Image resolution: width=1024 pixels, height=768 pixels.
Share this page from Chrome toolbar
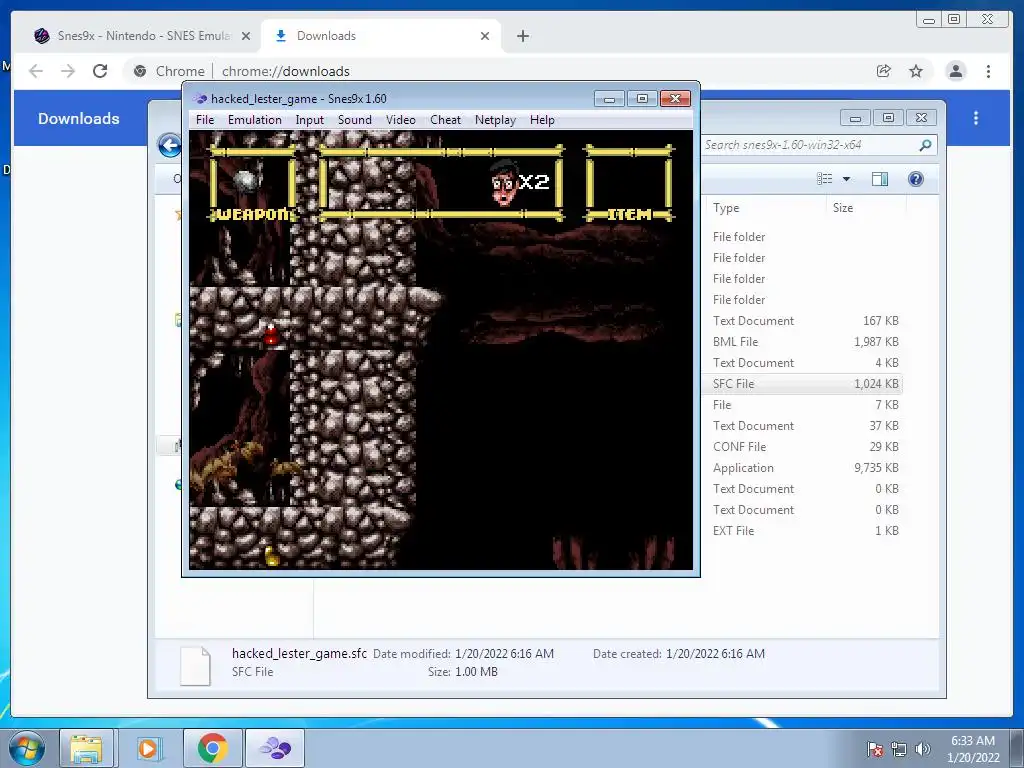pos(884,71)
